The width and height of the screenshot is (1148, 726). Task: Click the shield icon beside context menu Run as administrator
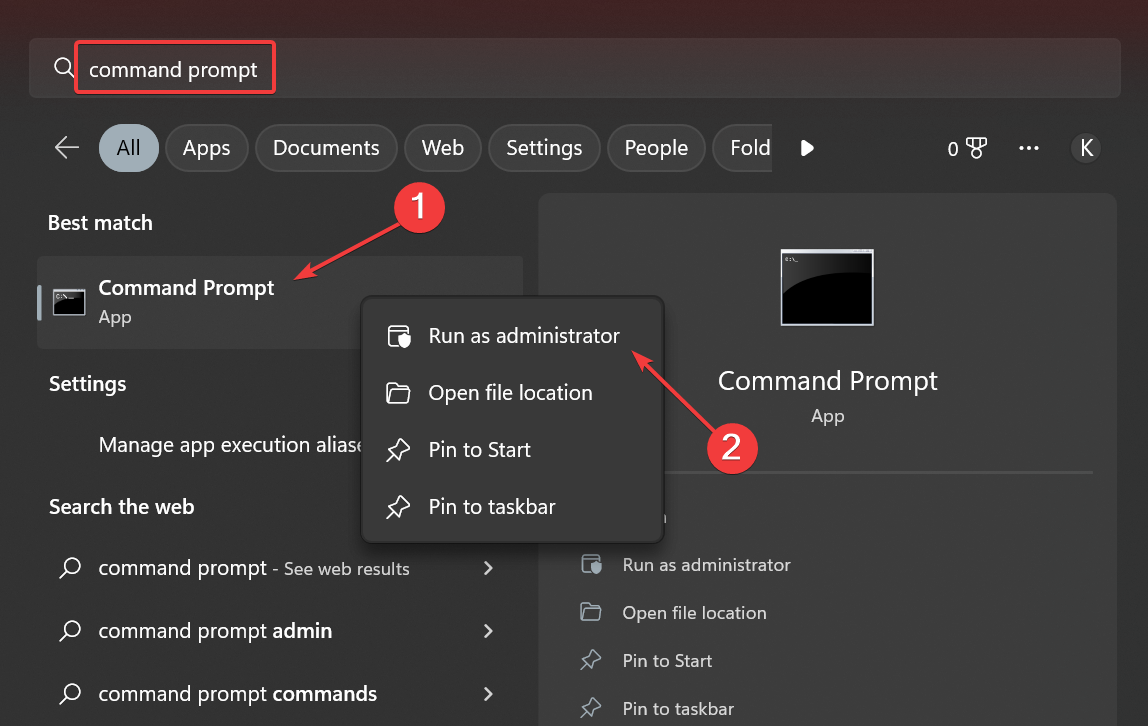pos(399,336)
